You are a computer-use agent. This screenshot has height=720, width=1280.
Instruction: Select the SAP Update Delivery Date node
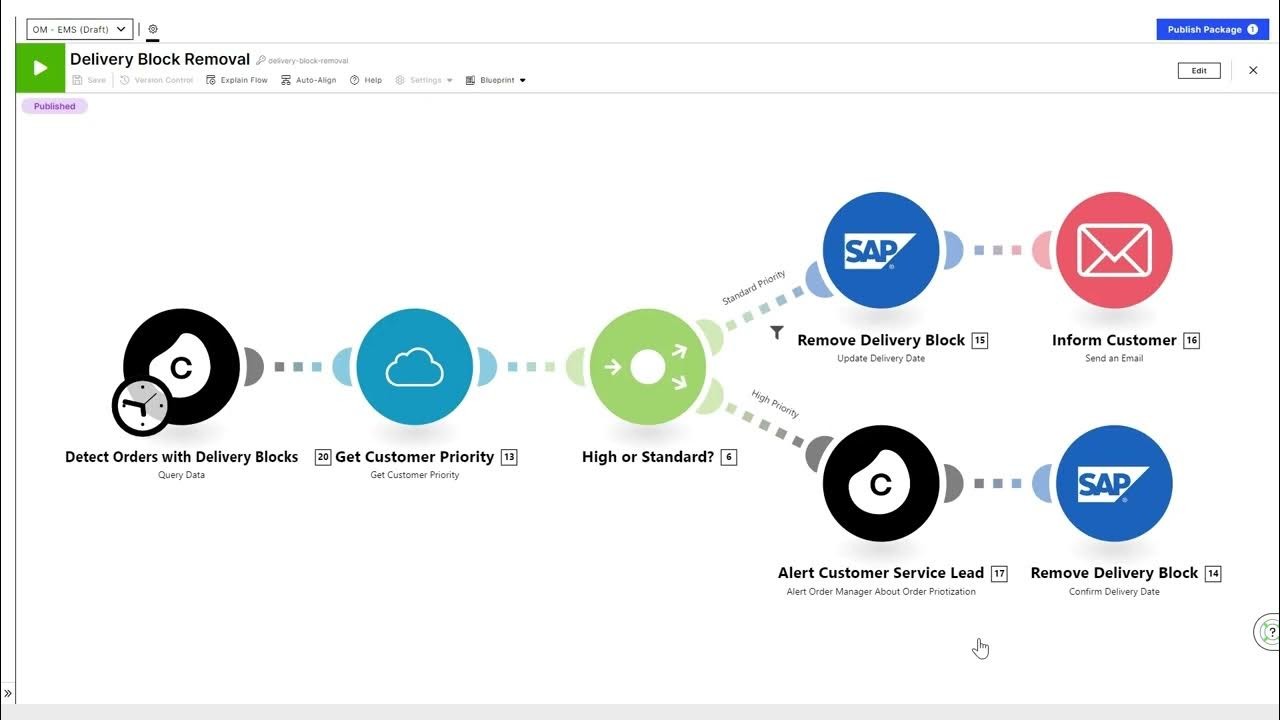(880, 250)
